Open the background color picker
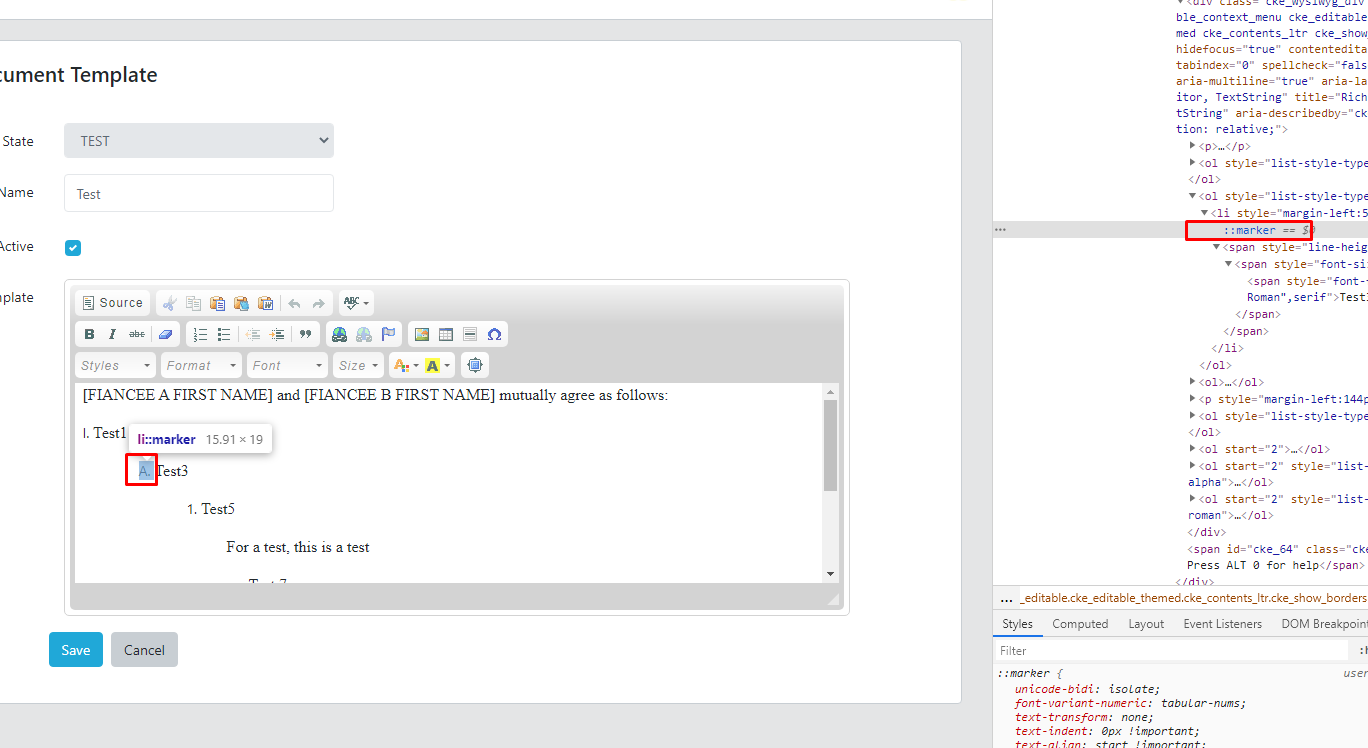 438,365
